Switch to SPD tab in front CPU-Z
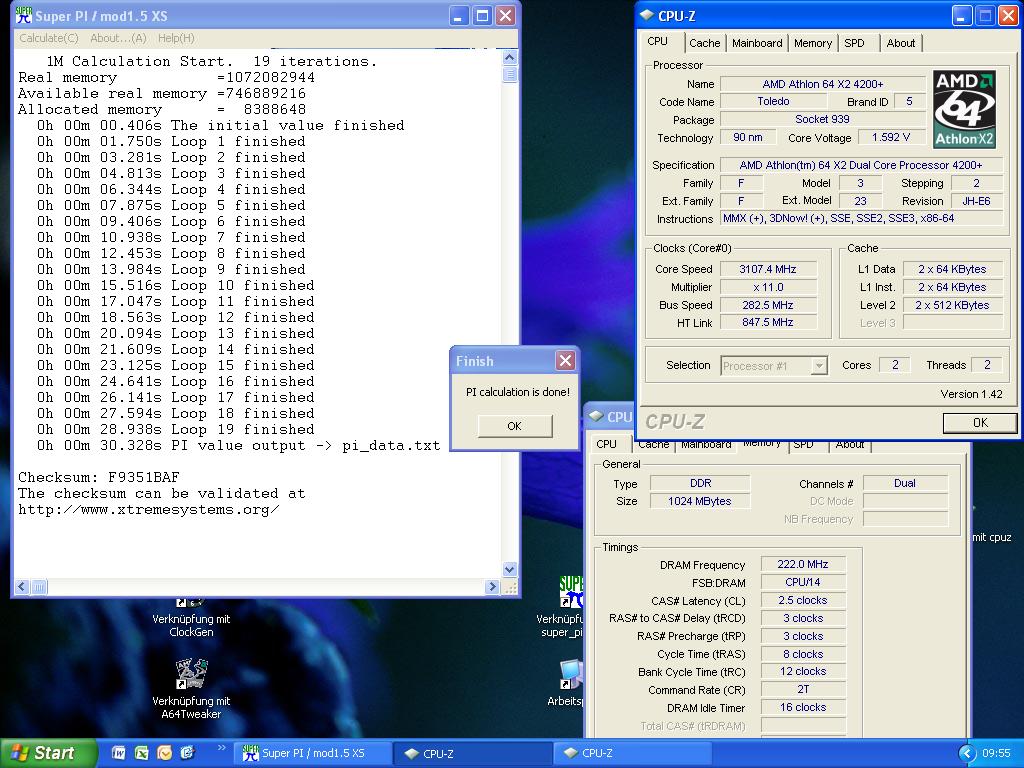Screen dimensions: 1024x768 [x=854, y=43]
